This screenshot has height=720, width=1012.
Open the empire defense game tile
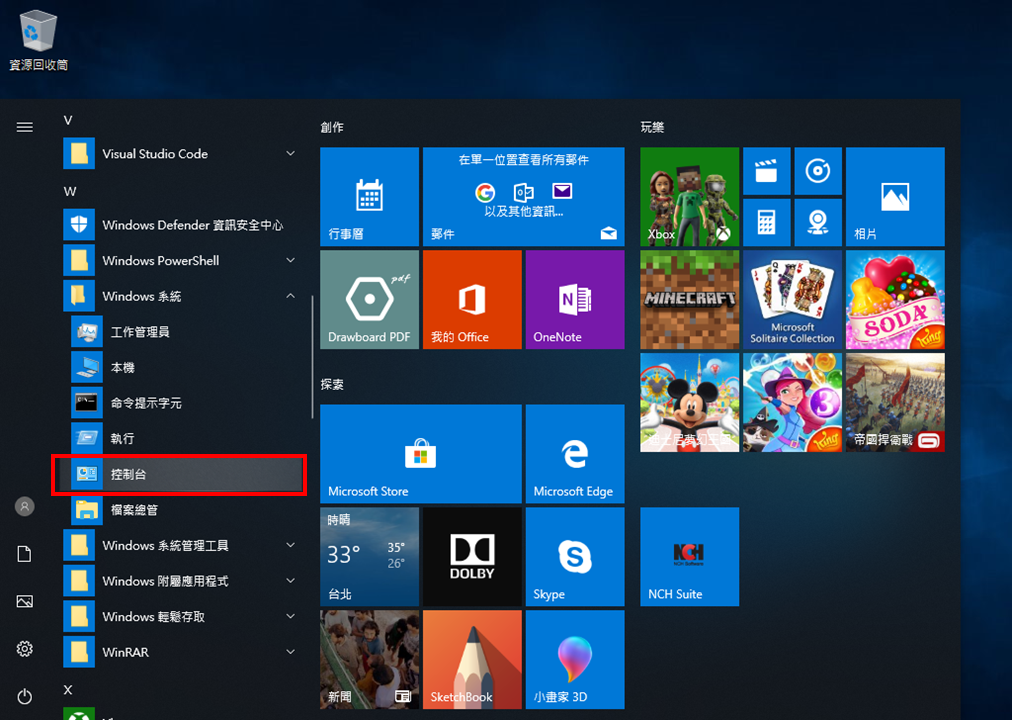pos(895,402)
